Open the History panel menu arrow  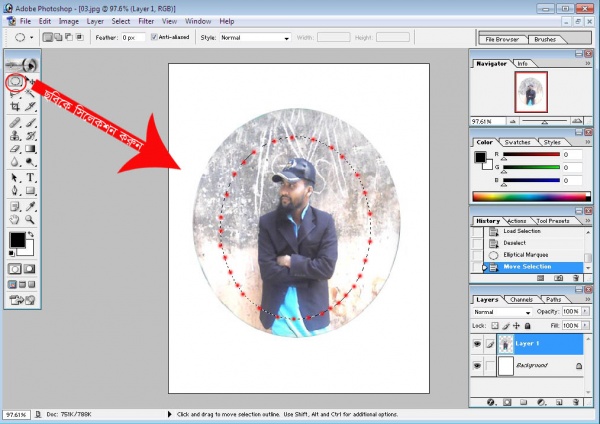(x=588, y=221)
